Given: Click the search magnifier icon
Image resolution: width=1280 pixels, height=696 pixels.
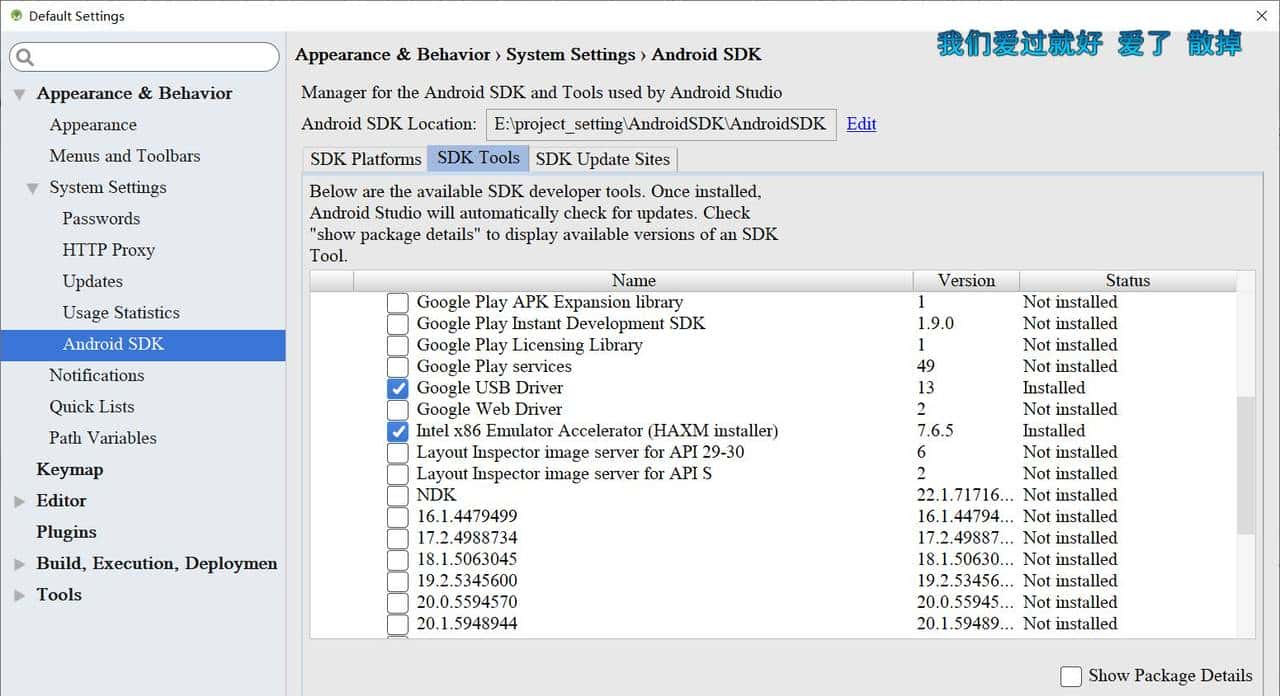Looking at the screenshot, I should pos(25,56).
